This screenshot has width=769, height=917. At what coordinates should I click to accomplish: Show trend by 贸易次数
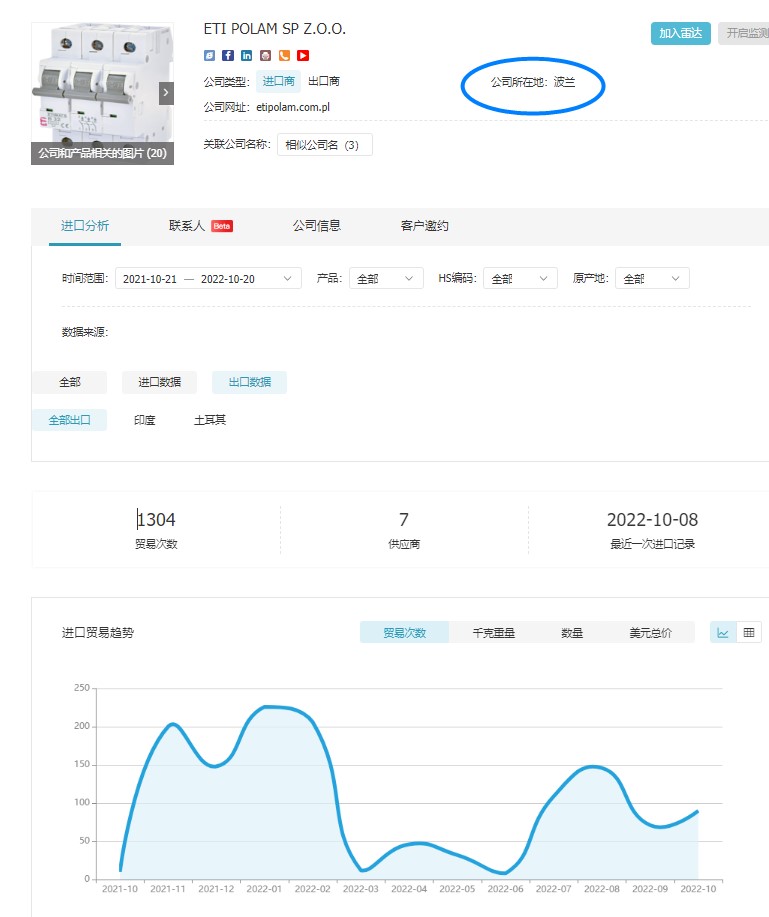click(404, 632)
